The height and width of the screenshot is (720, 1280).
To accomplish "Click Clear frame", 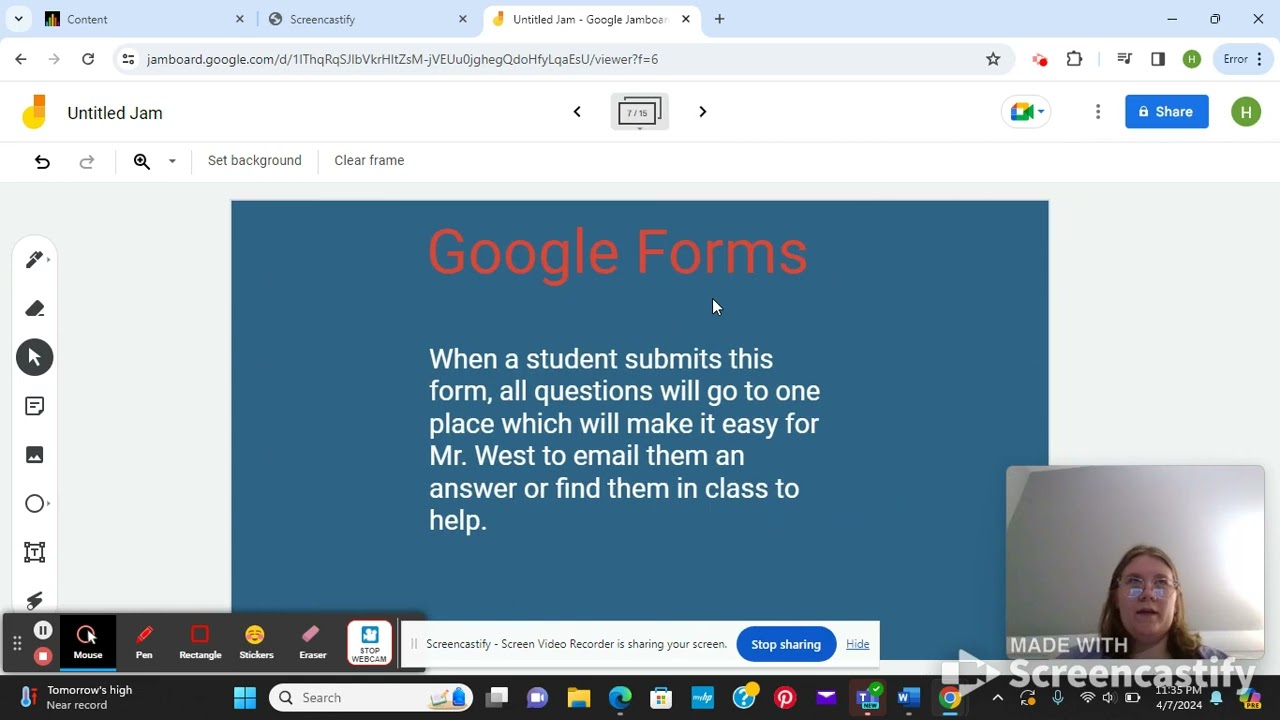I will 369,160.
